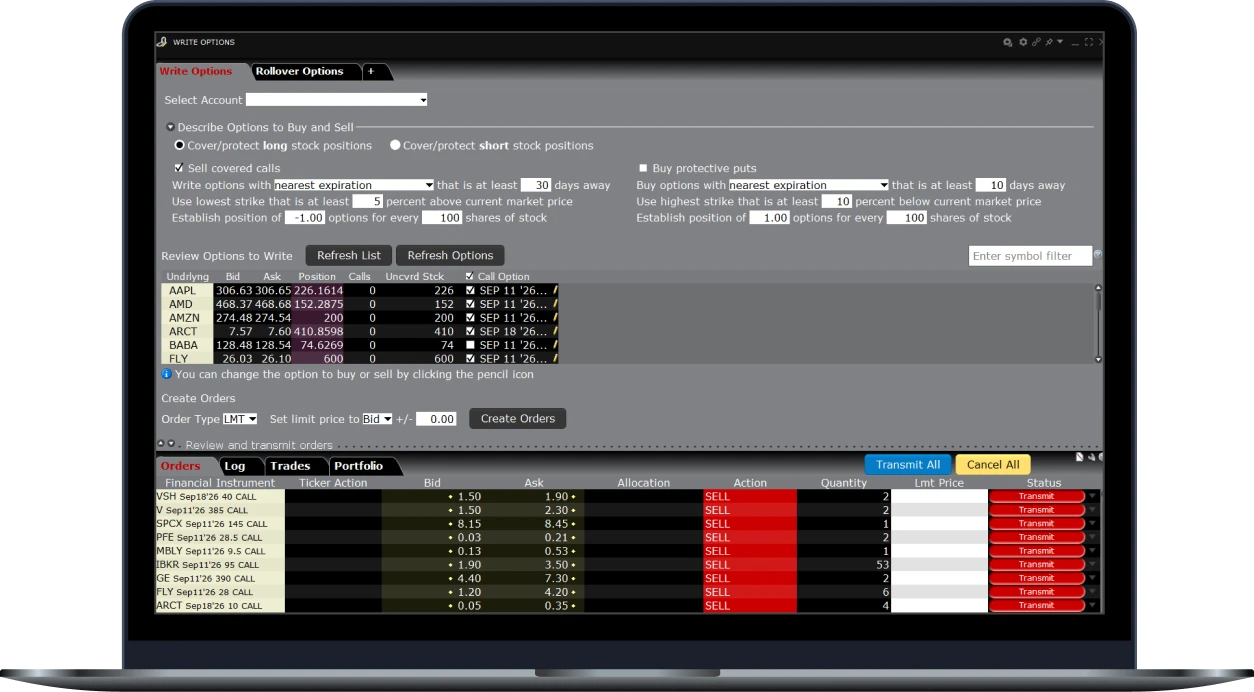Click pencil icon in AMD row
1254x692 pixels.
pyautogui.click(x=555, y=304)
